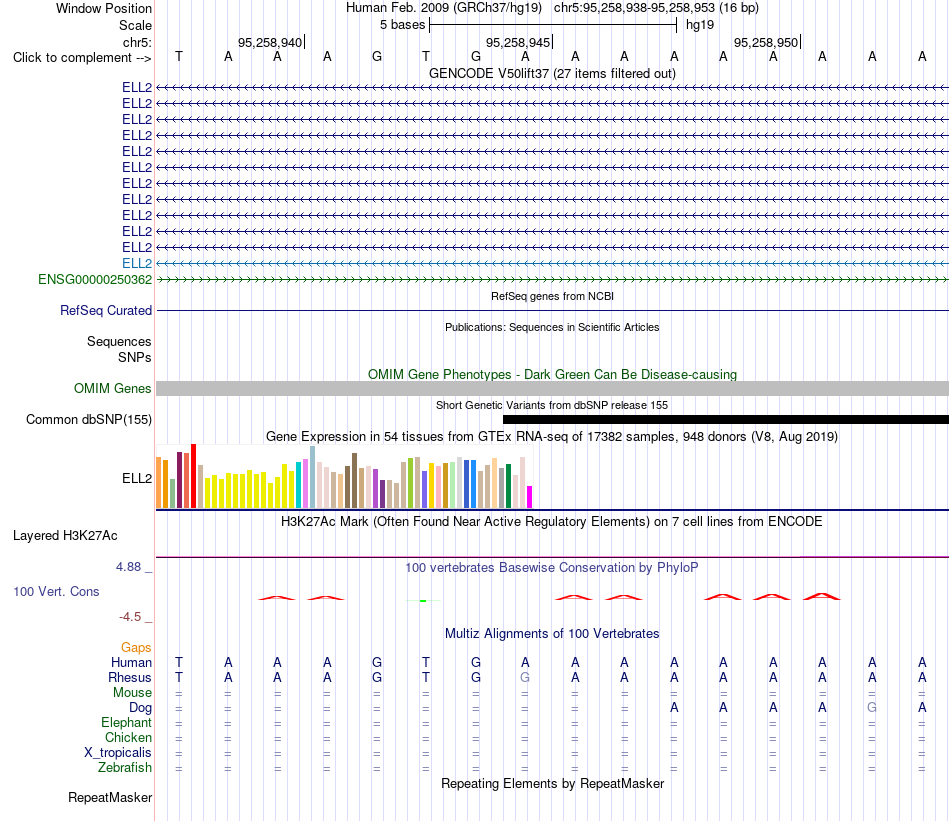Image resolution: width=950 pixels, height=821 pixels.
Task: Click the GTEx ELL2 expression label
Action: 137,478
